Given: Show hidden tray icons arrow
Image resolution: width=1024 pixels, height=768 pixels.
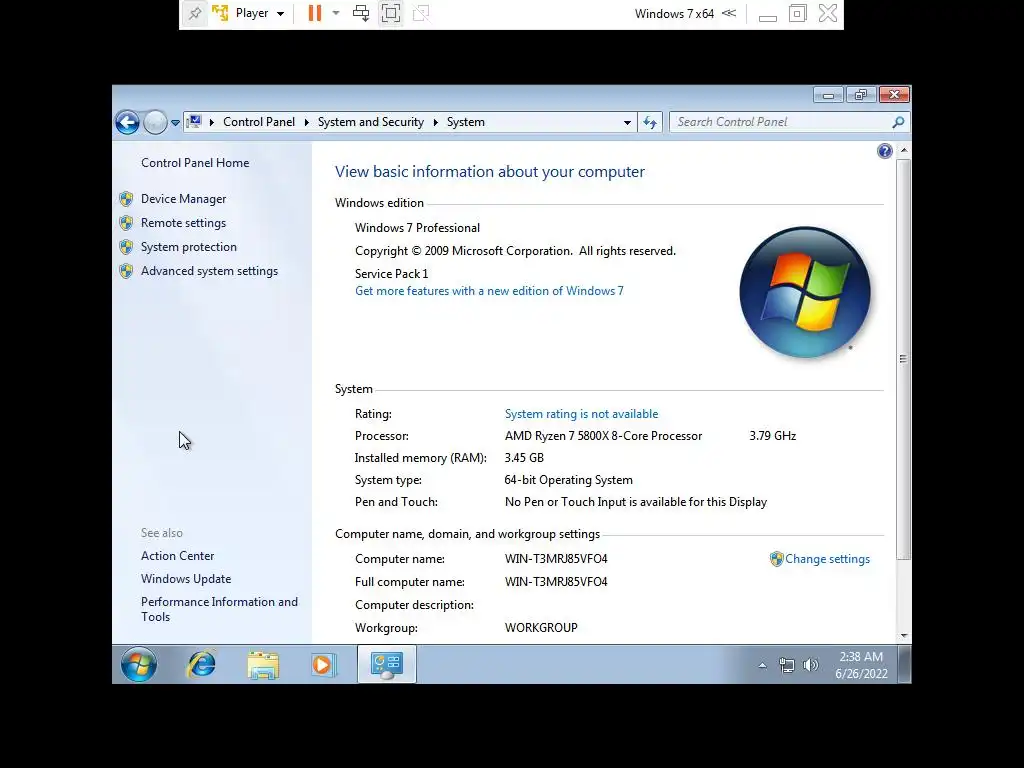Looking at the screenshot, I should point(762,665).
